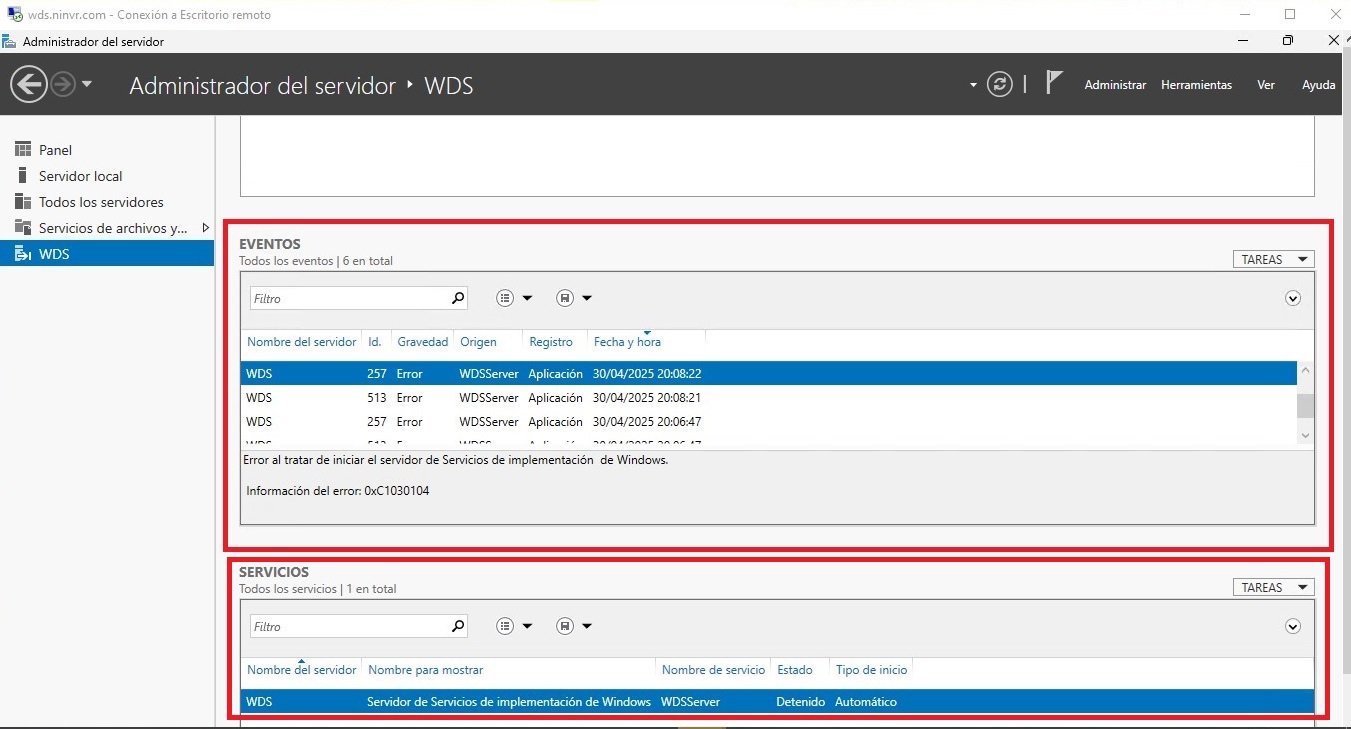Click the Servicios filter text box
1351x729 pixels.
tap(348, 626)
